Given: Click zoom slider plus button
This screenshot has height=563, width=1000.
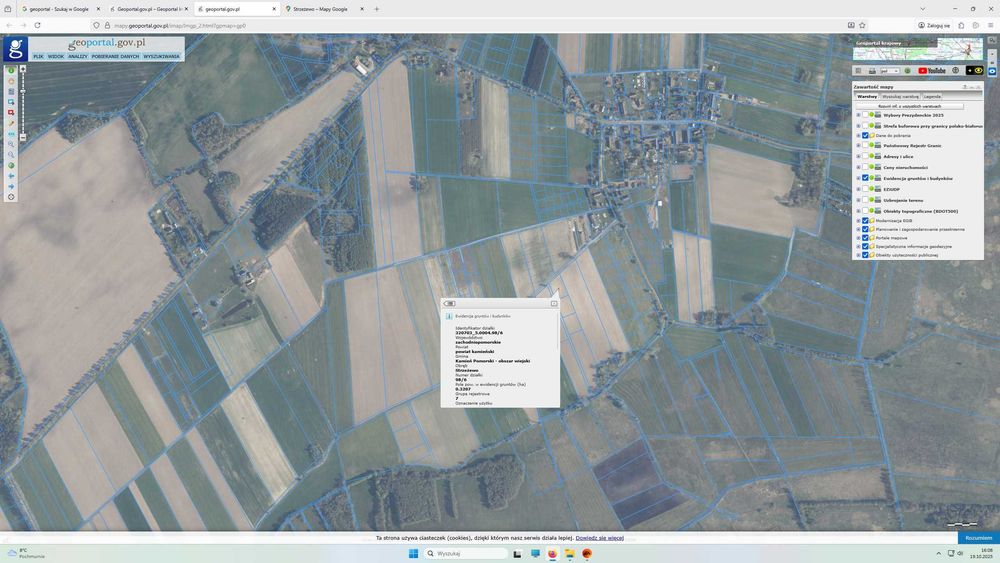Looking at the screenshot, I should (23, 69).
